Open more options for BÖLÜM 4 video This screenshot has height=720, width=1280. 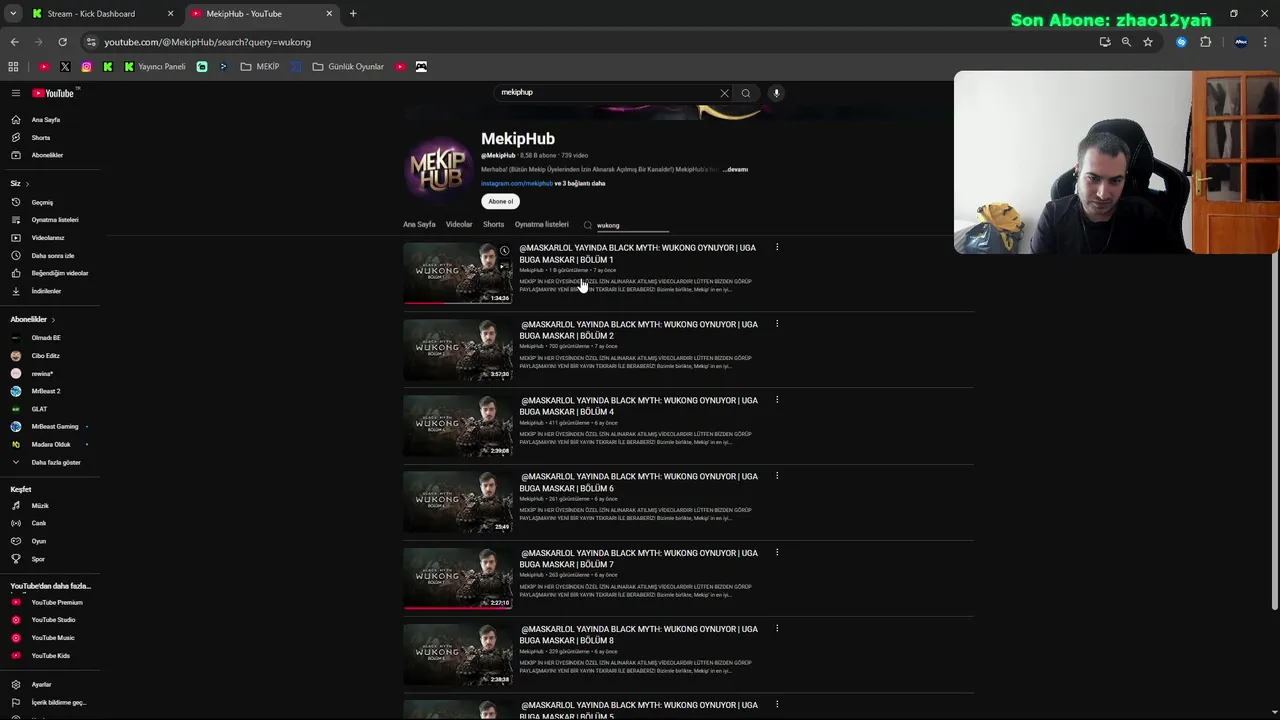[x=777, y=400]
